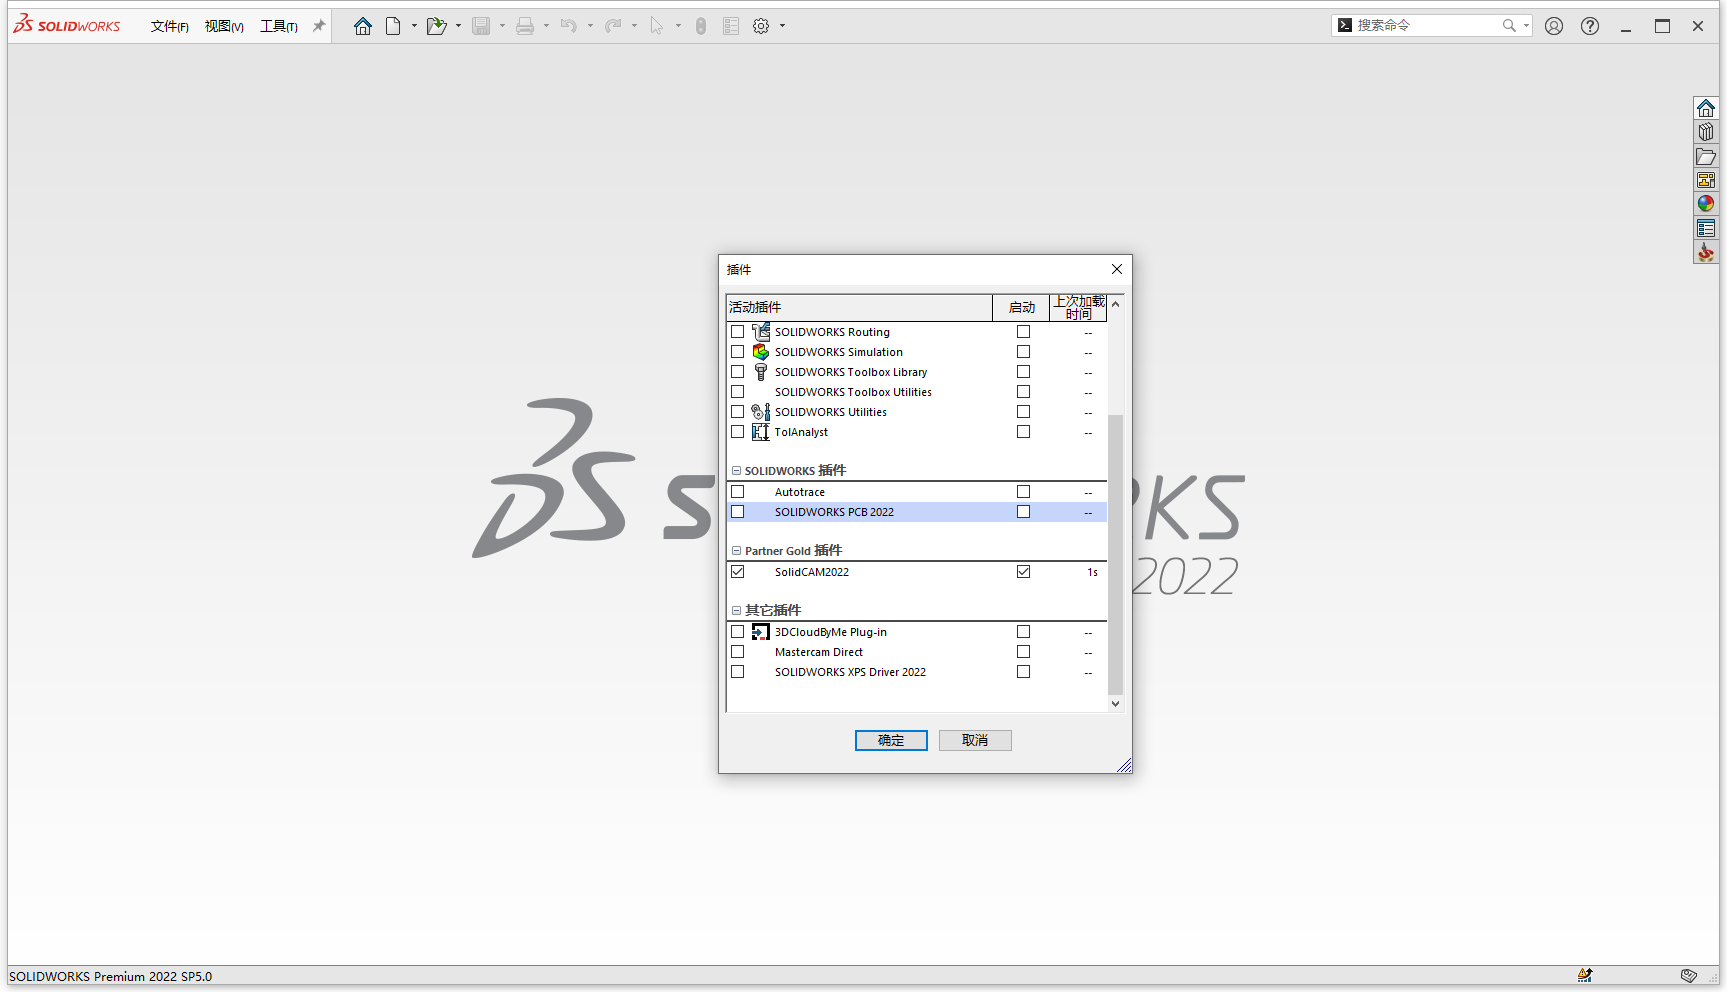Screen dimensions: 1727x992
Task: Click the Undo toolbar icon
Action: [x=569, y=26]
